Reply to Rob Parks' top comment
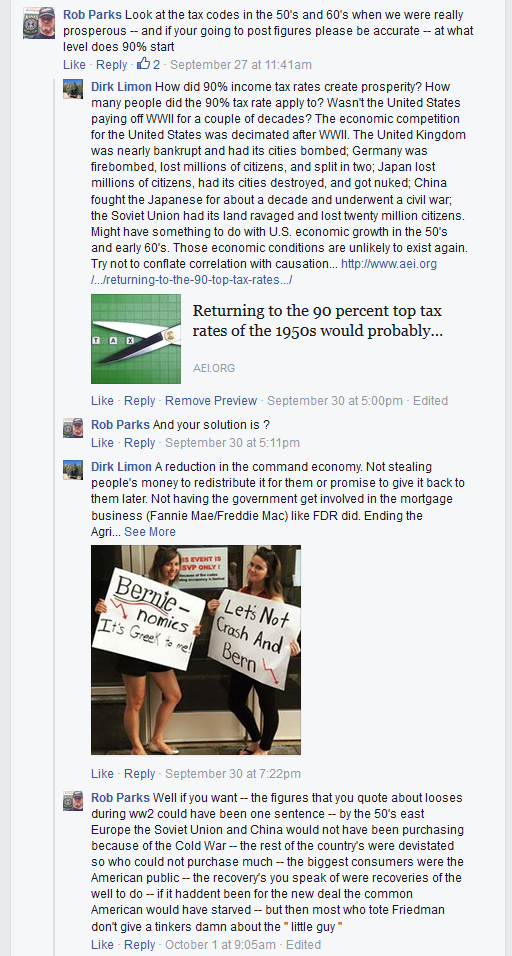The height and width of the screenshot is (956, 512). 112,64
